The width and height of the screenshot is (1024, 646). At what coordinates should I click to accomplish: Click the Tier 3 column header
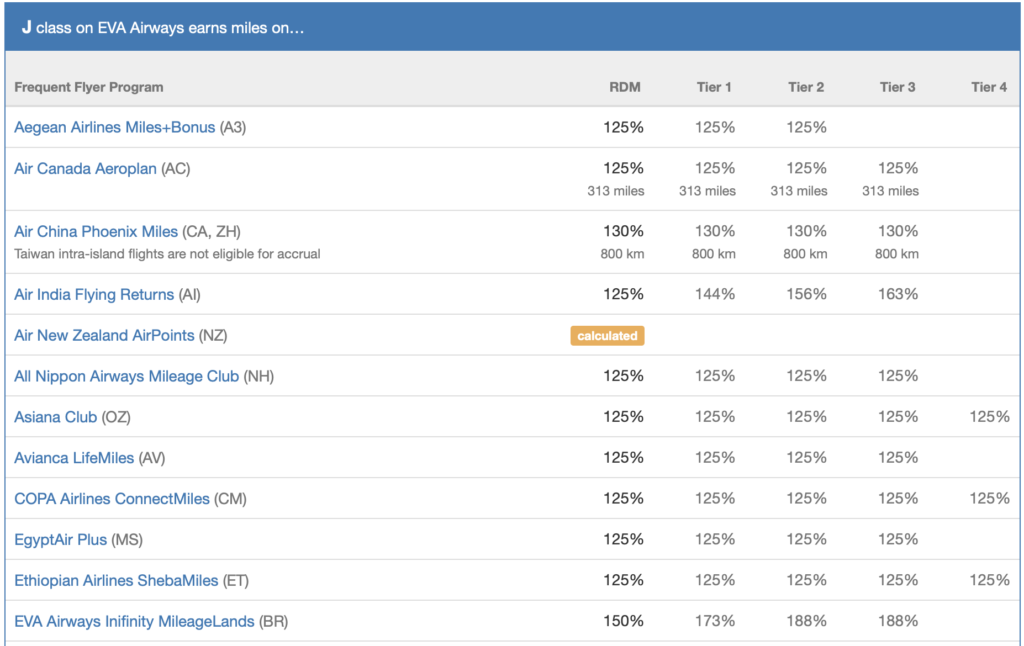click(897, 87)
